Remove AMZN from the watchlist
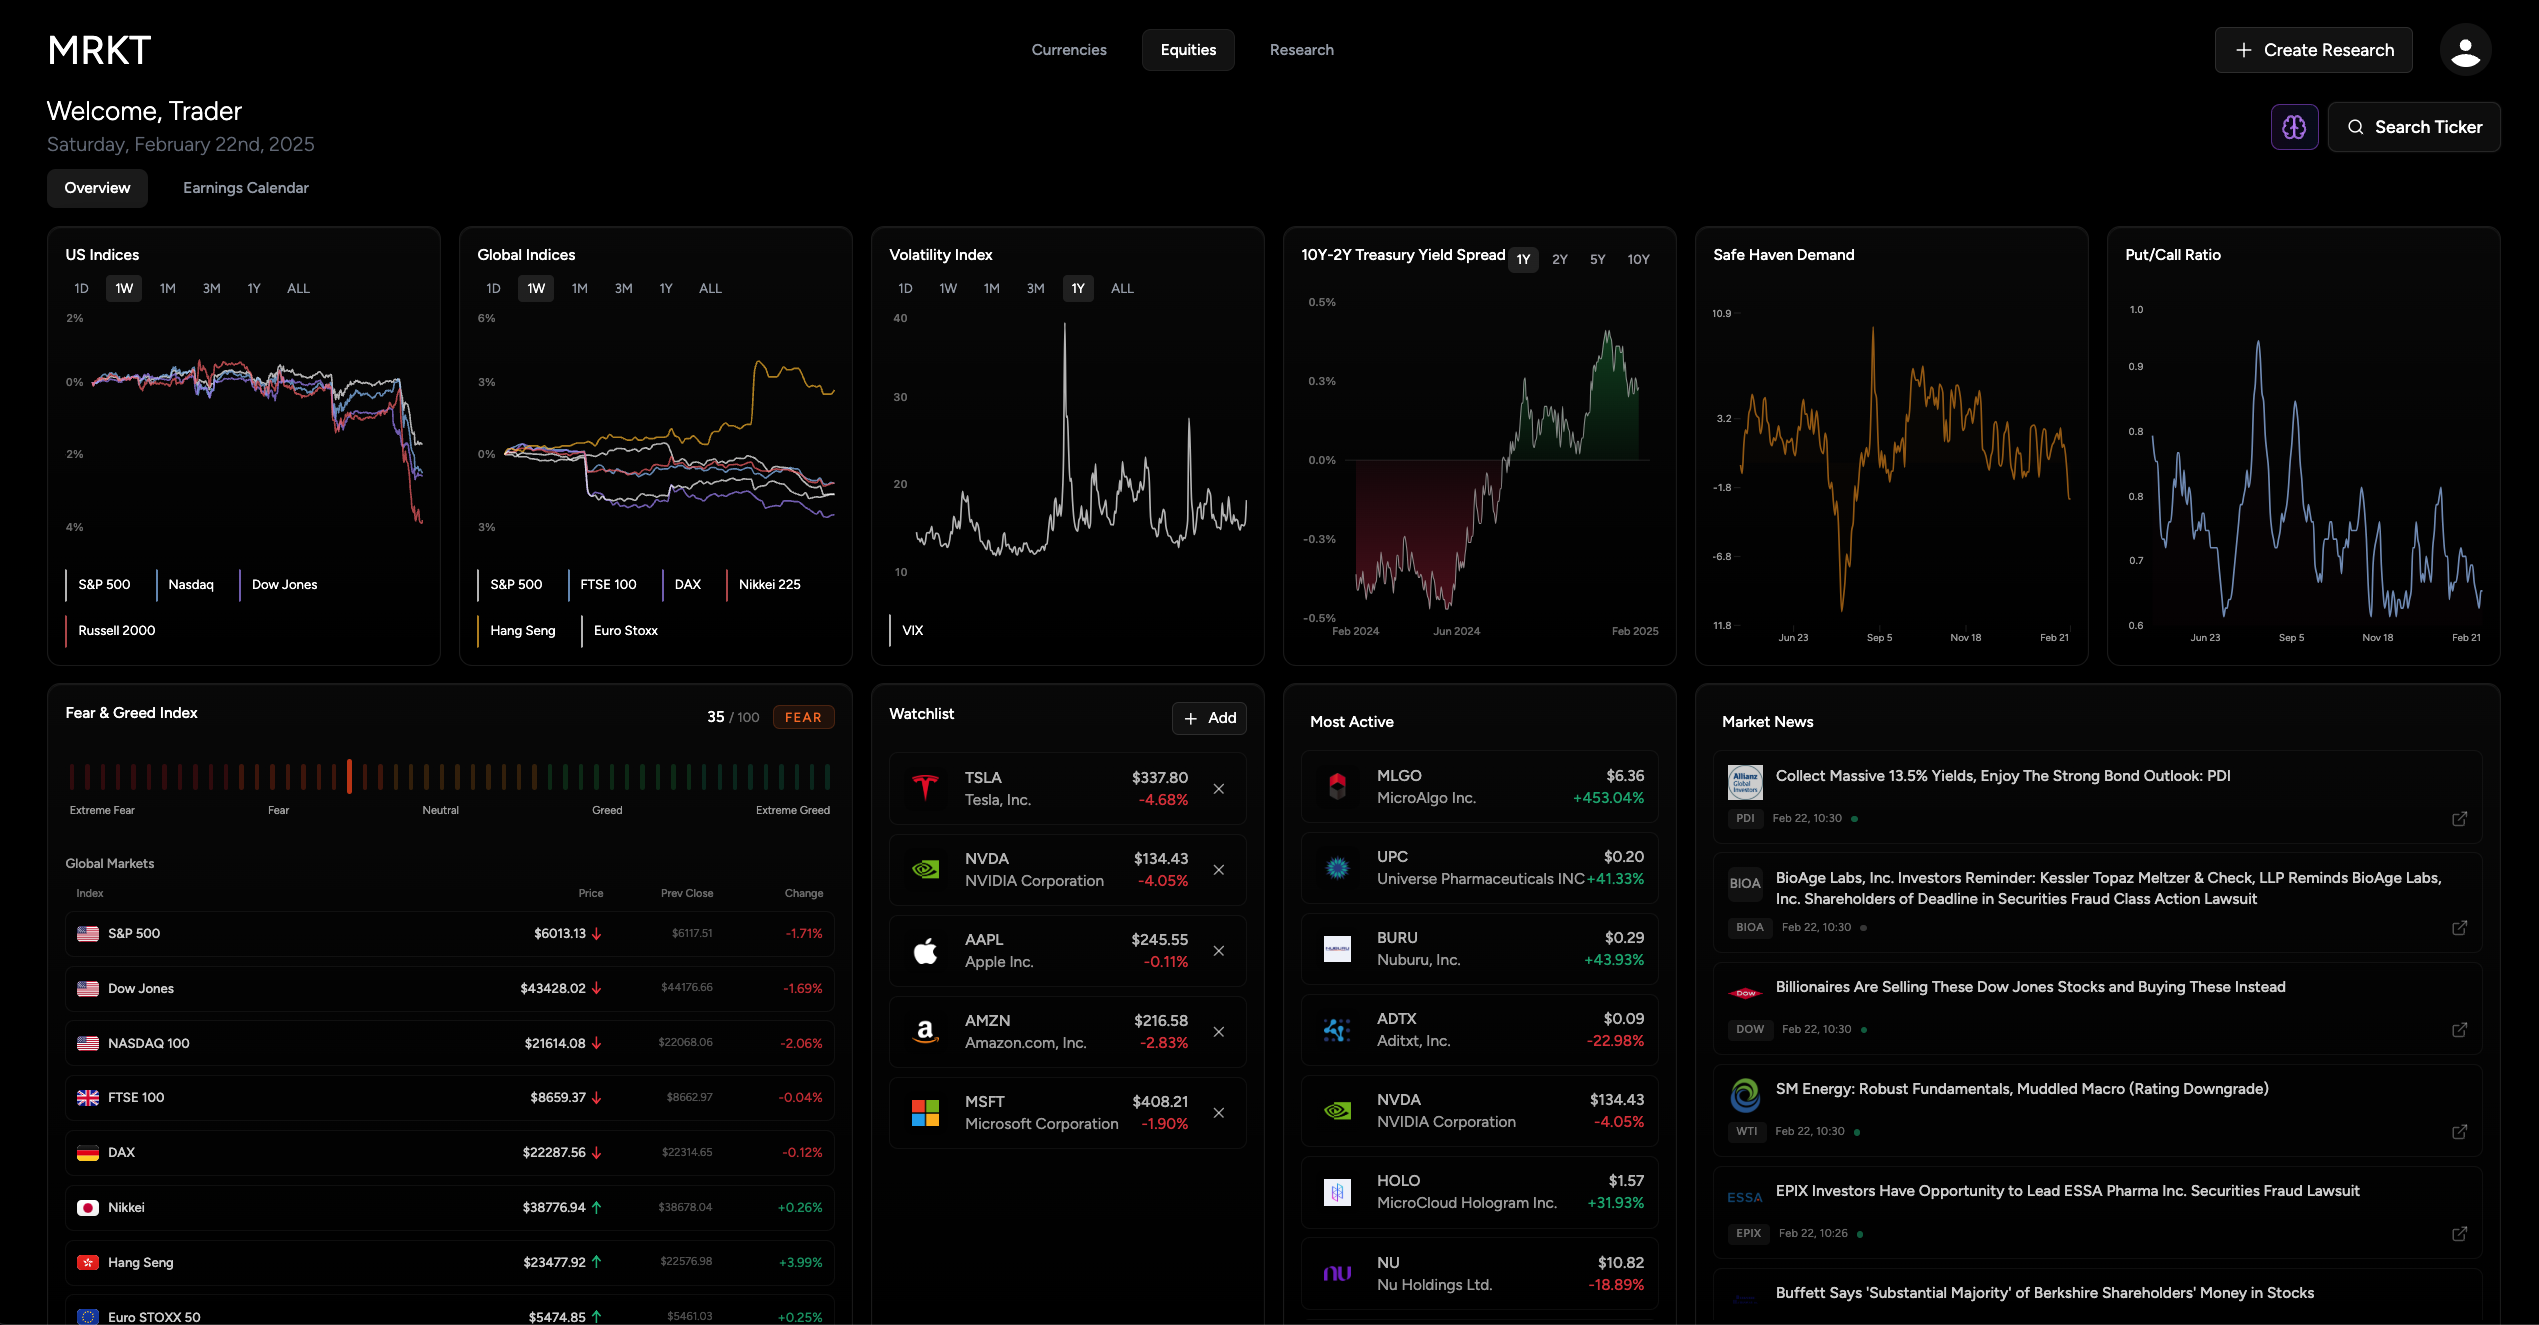2539x1325 pixels. coord(1218,1032)
